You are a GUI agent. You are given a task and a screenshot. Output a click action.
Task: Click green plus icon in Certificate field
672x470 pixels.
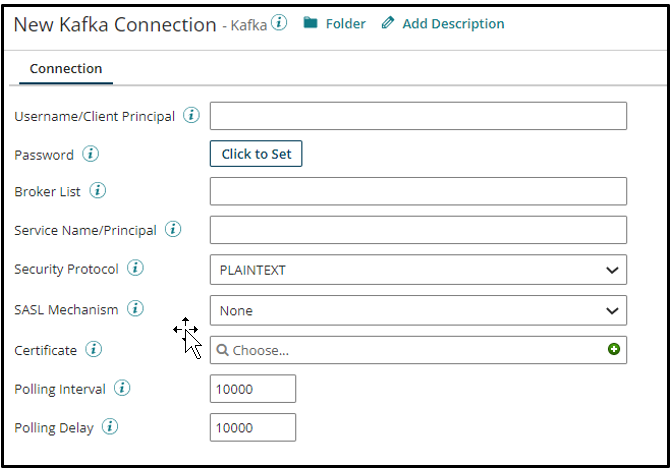coord(614,349)
